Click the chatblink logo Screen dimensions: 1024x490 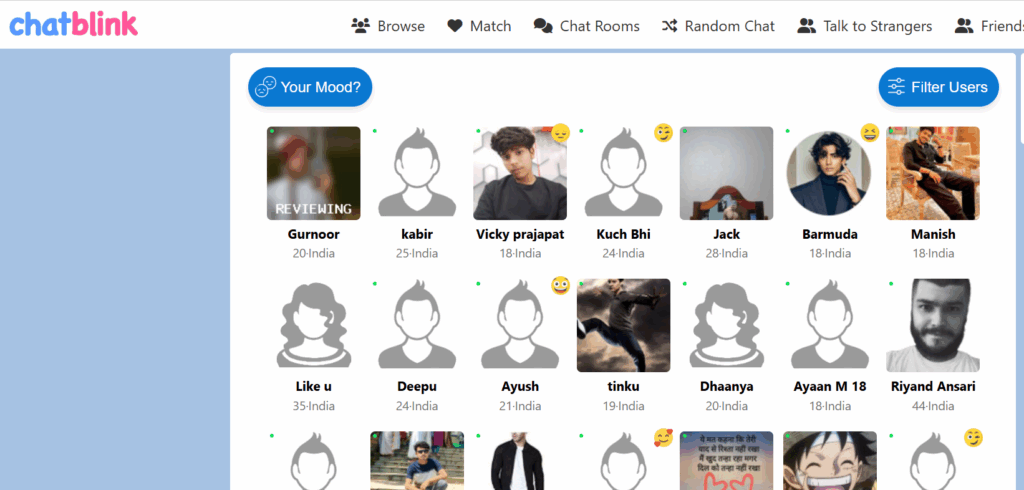tap(73, 24)
